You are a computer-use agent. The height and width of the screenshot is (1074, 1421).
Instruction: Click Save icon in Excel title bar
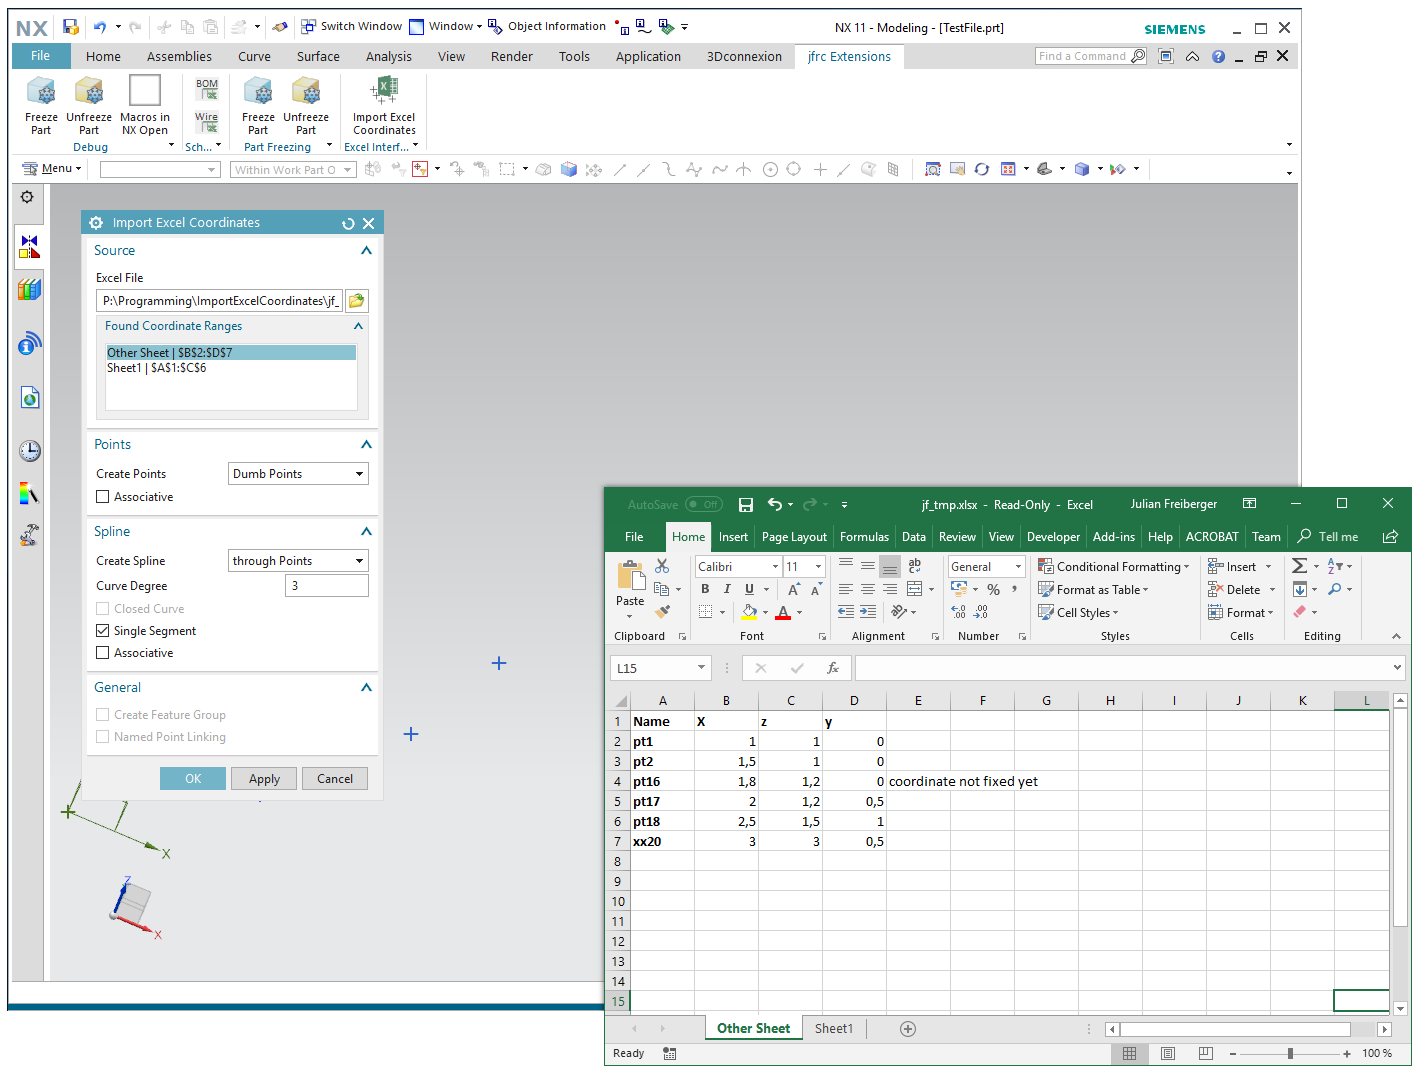tap(746, 505)
